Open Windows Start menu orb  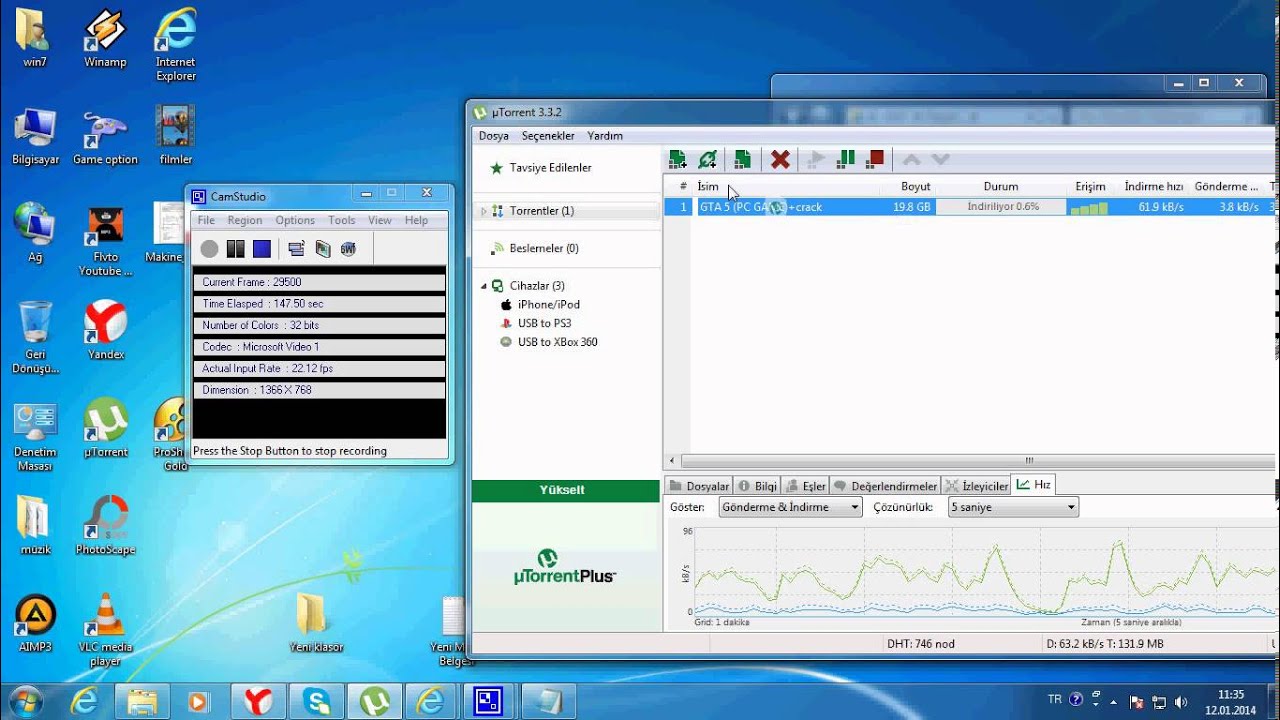coord(24,701)
